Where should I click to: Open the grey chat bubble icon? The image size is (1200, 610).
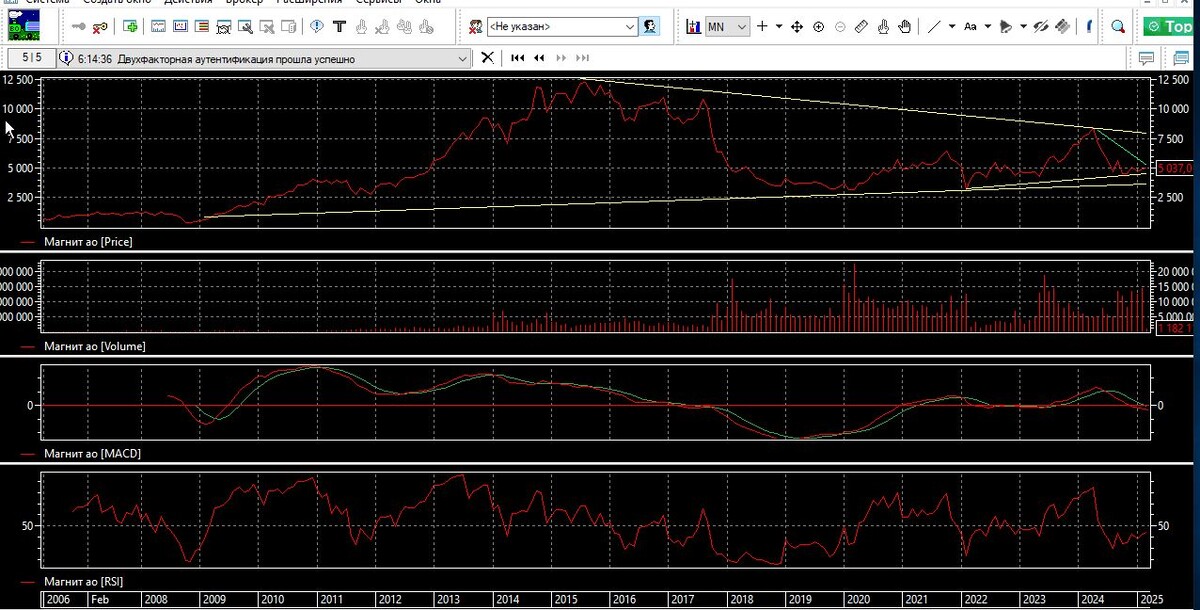[x=1148, y=58]
